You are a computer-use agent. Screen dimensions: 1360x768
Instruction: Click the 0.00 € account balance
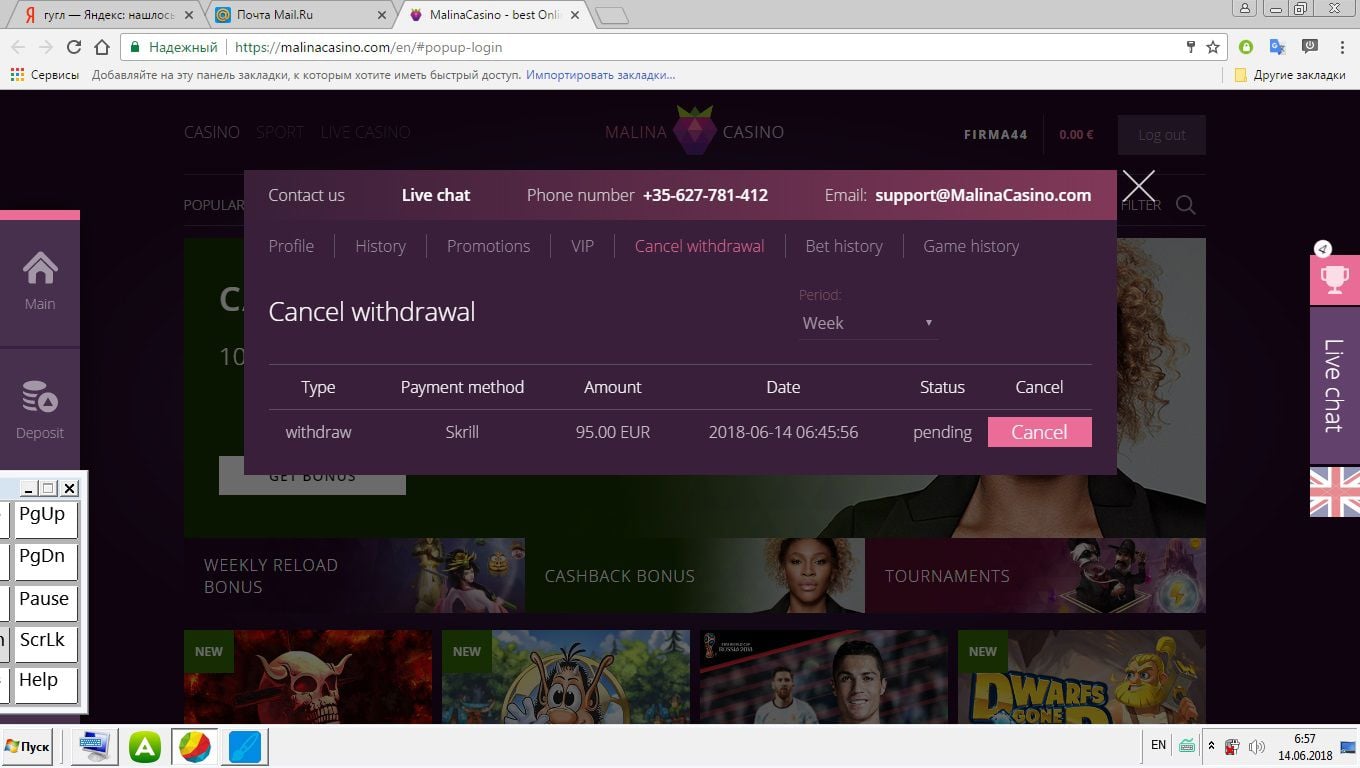click(1076, 135)
